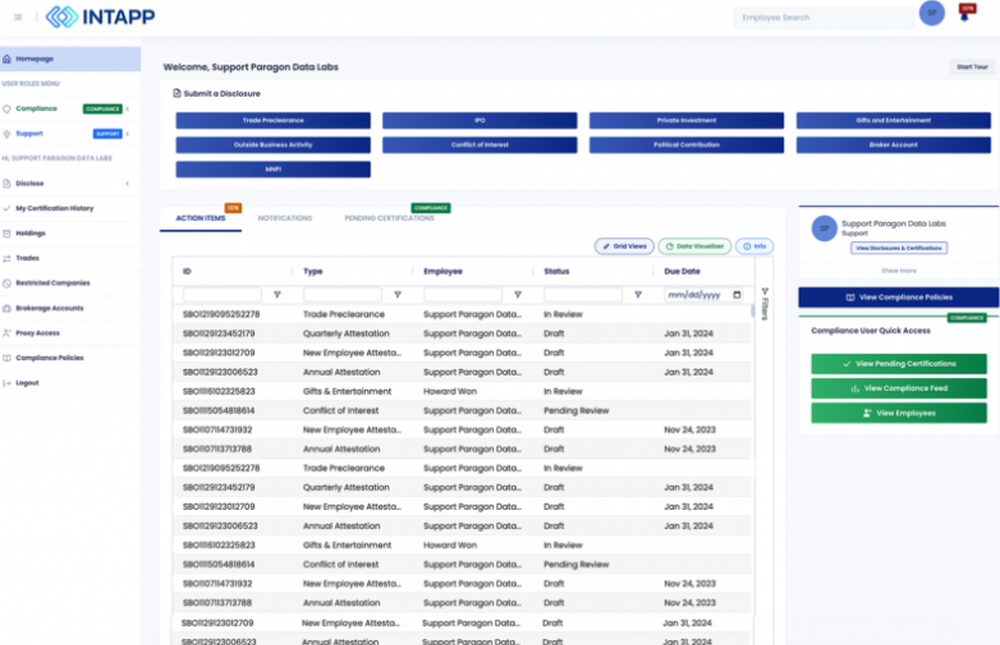Image resolution: width=1000 pixels, height=645 pixels.
Task: Click the Info button
Action: [754, 246]
